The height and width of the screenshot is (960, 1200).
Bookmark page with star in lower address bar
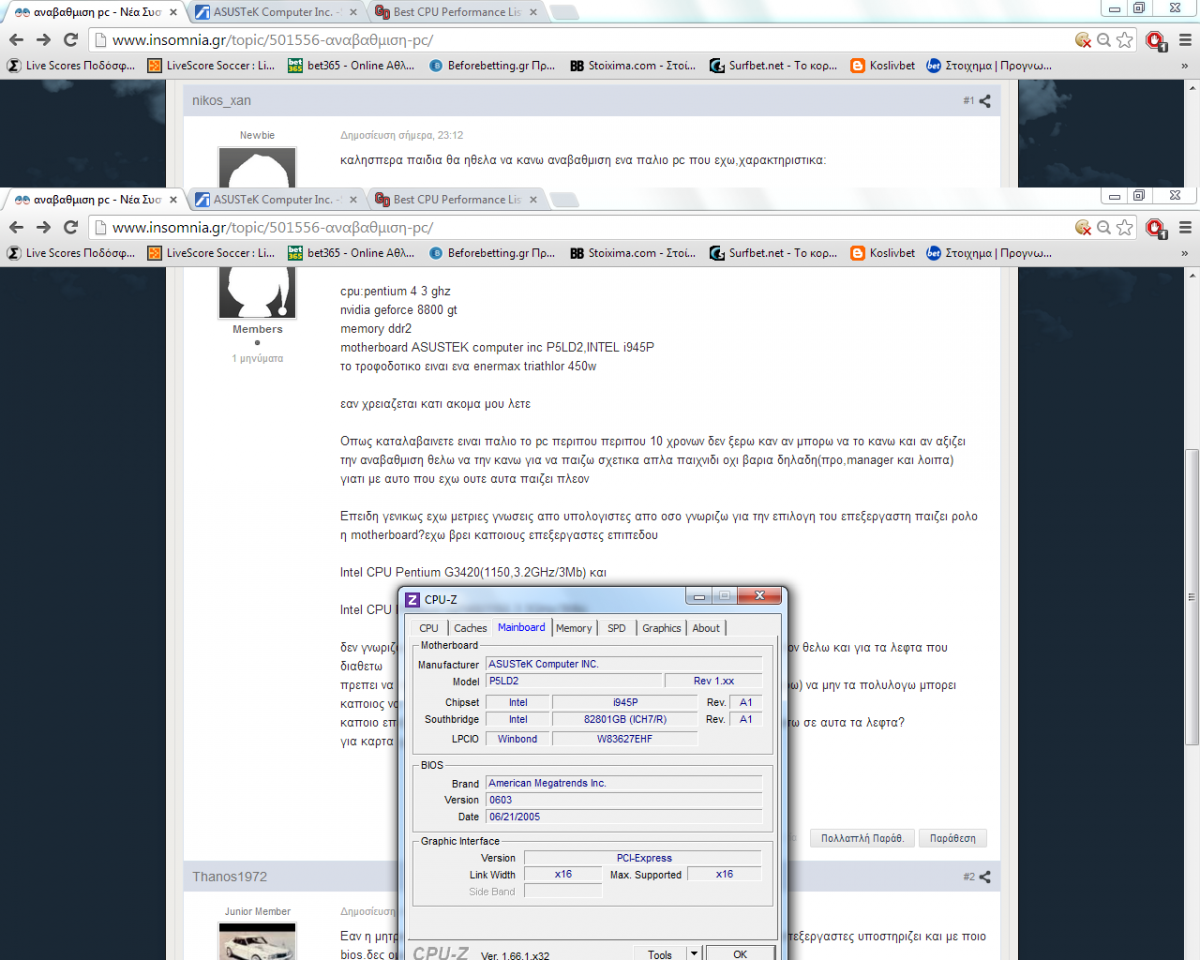click(1125, 227)
